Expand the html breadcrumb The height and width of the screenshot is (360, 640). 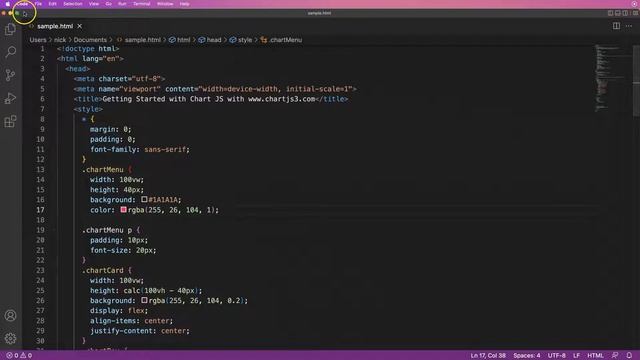(180, 40)
